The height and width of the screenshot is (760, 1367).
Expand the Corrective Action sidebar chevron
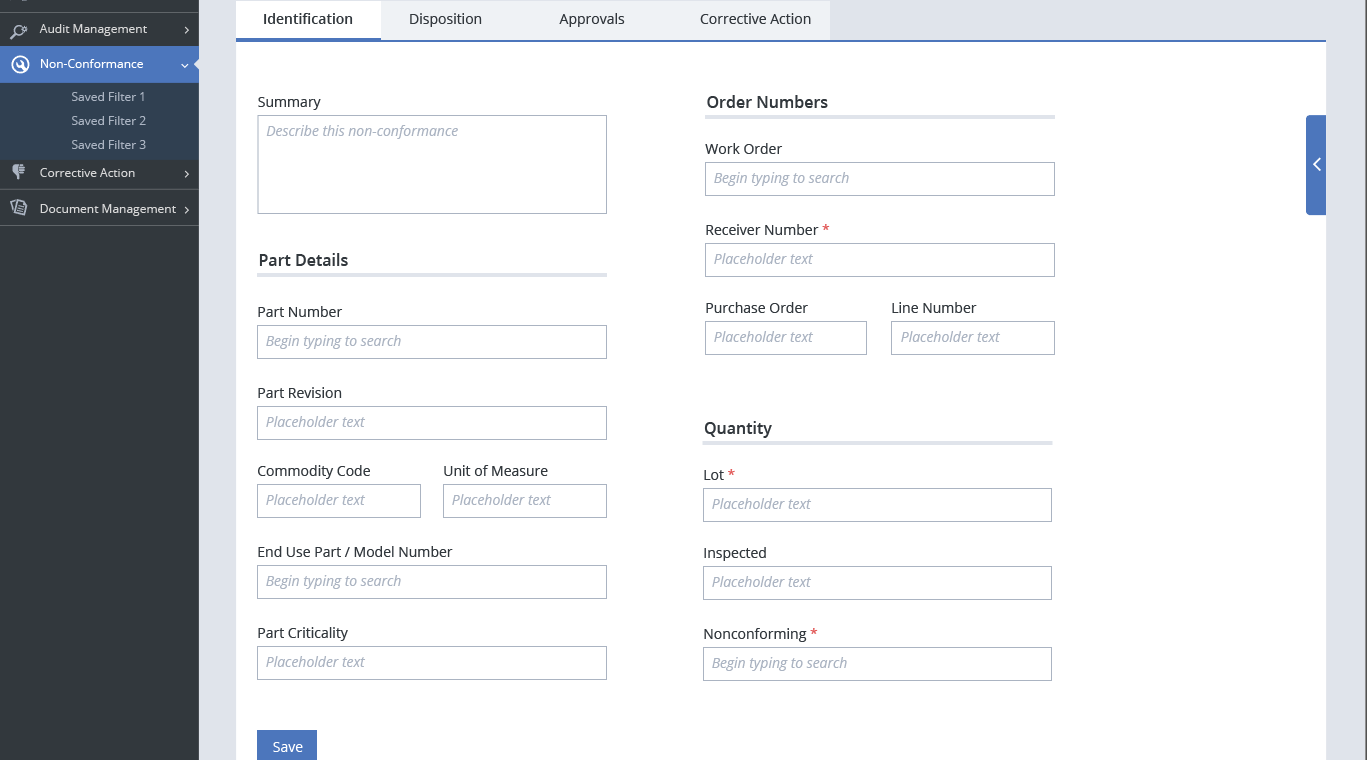coord(186,174)
